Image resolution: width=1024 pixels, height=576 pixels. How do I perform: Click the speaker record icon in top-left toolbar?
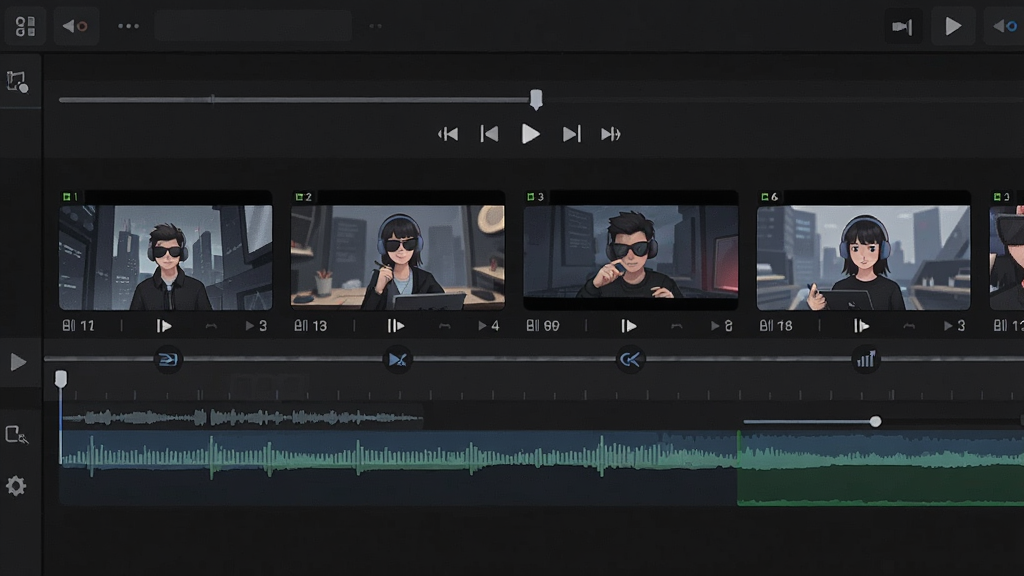pos(76,27)
